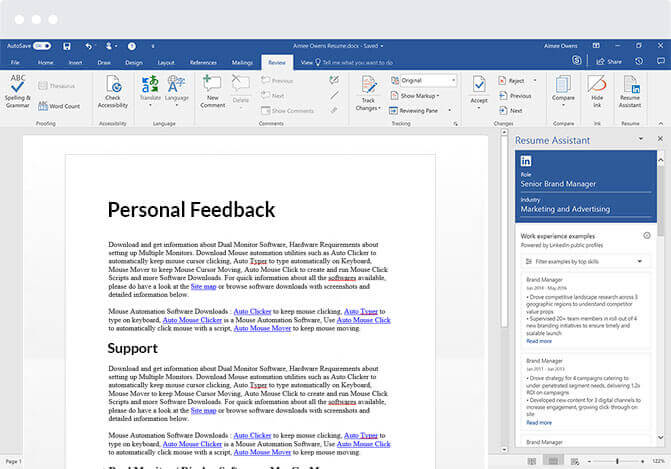Switch to the References tab
Image resolution: width=671 pixels, height=469 pixels.
[x=203, y=62]
